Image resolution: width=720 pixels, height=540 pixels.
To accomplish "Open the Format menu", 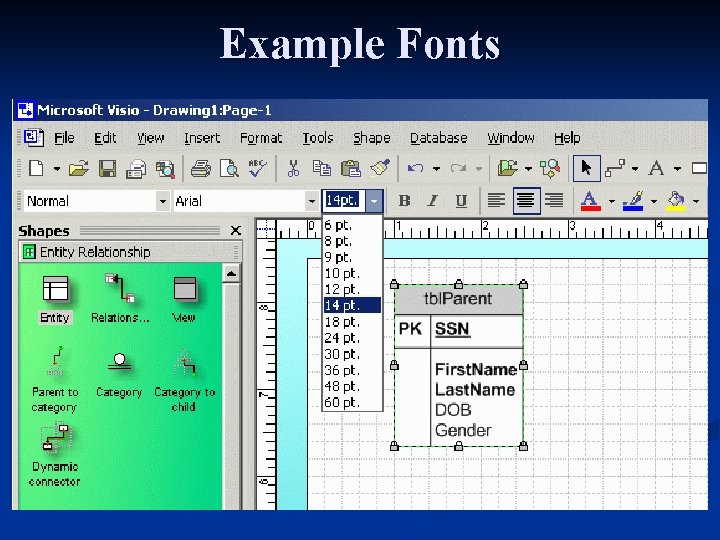I will tap(261, 138).
